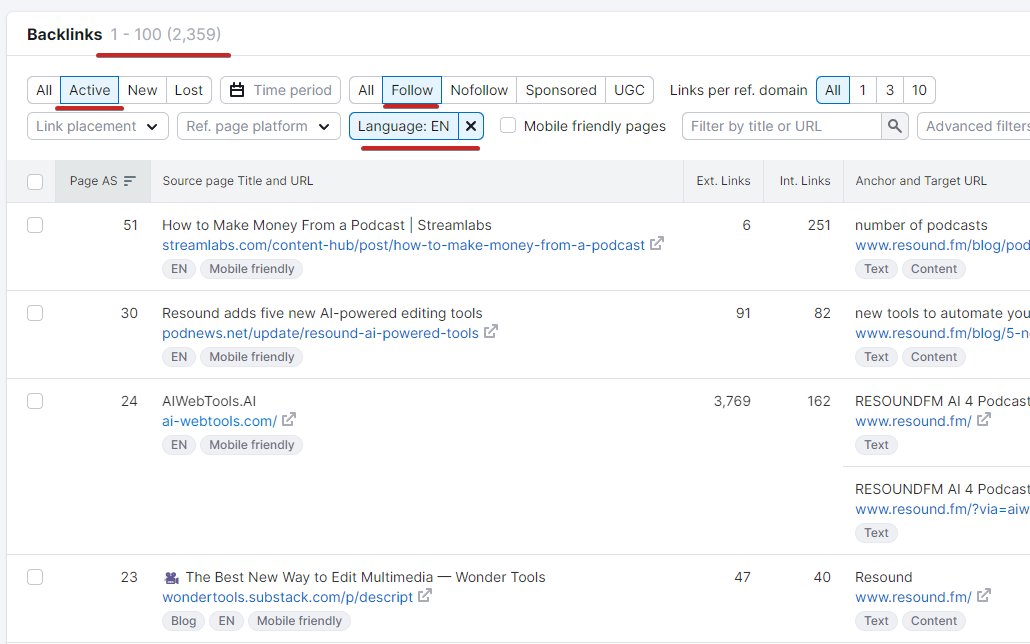Screen dimensions: 1030x644
Task: Sort by Page AS column icon
Action: [x=130, y=181]
